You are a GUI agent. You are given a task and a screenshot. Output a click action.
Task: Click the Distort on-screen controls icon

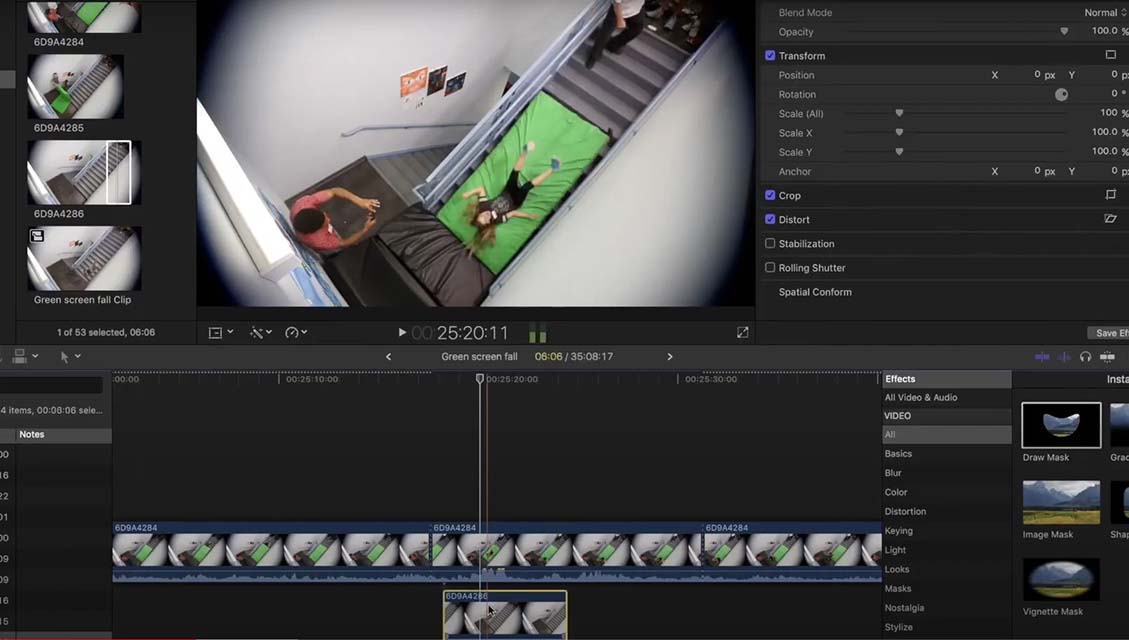[x=1110, y=219]
